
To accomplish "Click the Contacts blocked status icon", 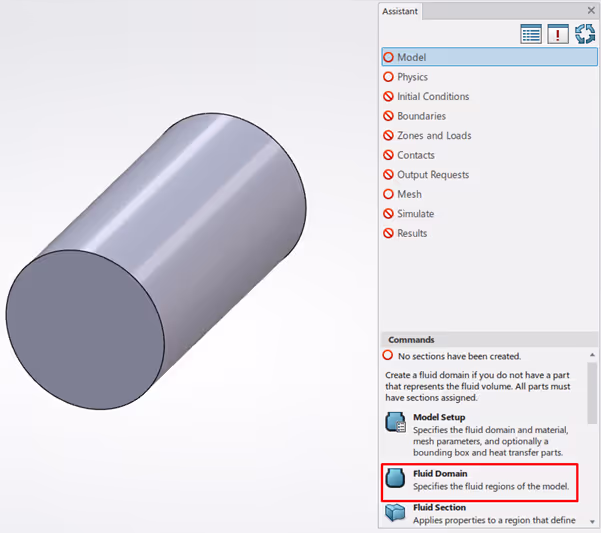I will point(388,155).
